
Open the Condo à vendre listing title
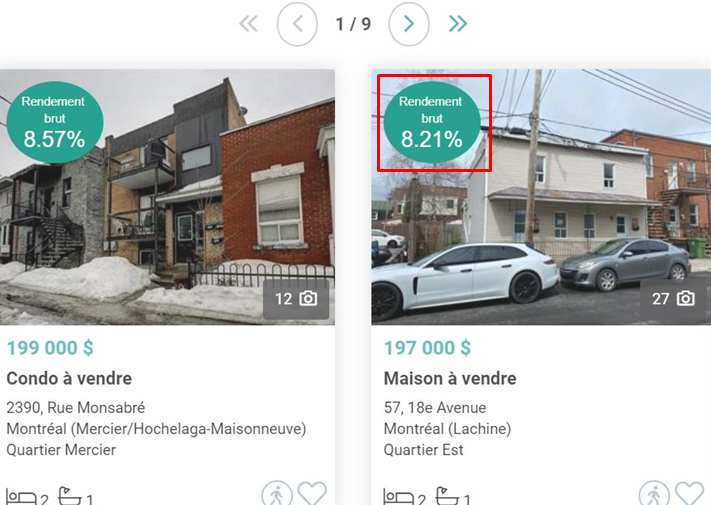click(x=69, y=378)
